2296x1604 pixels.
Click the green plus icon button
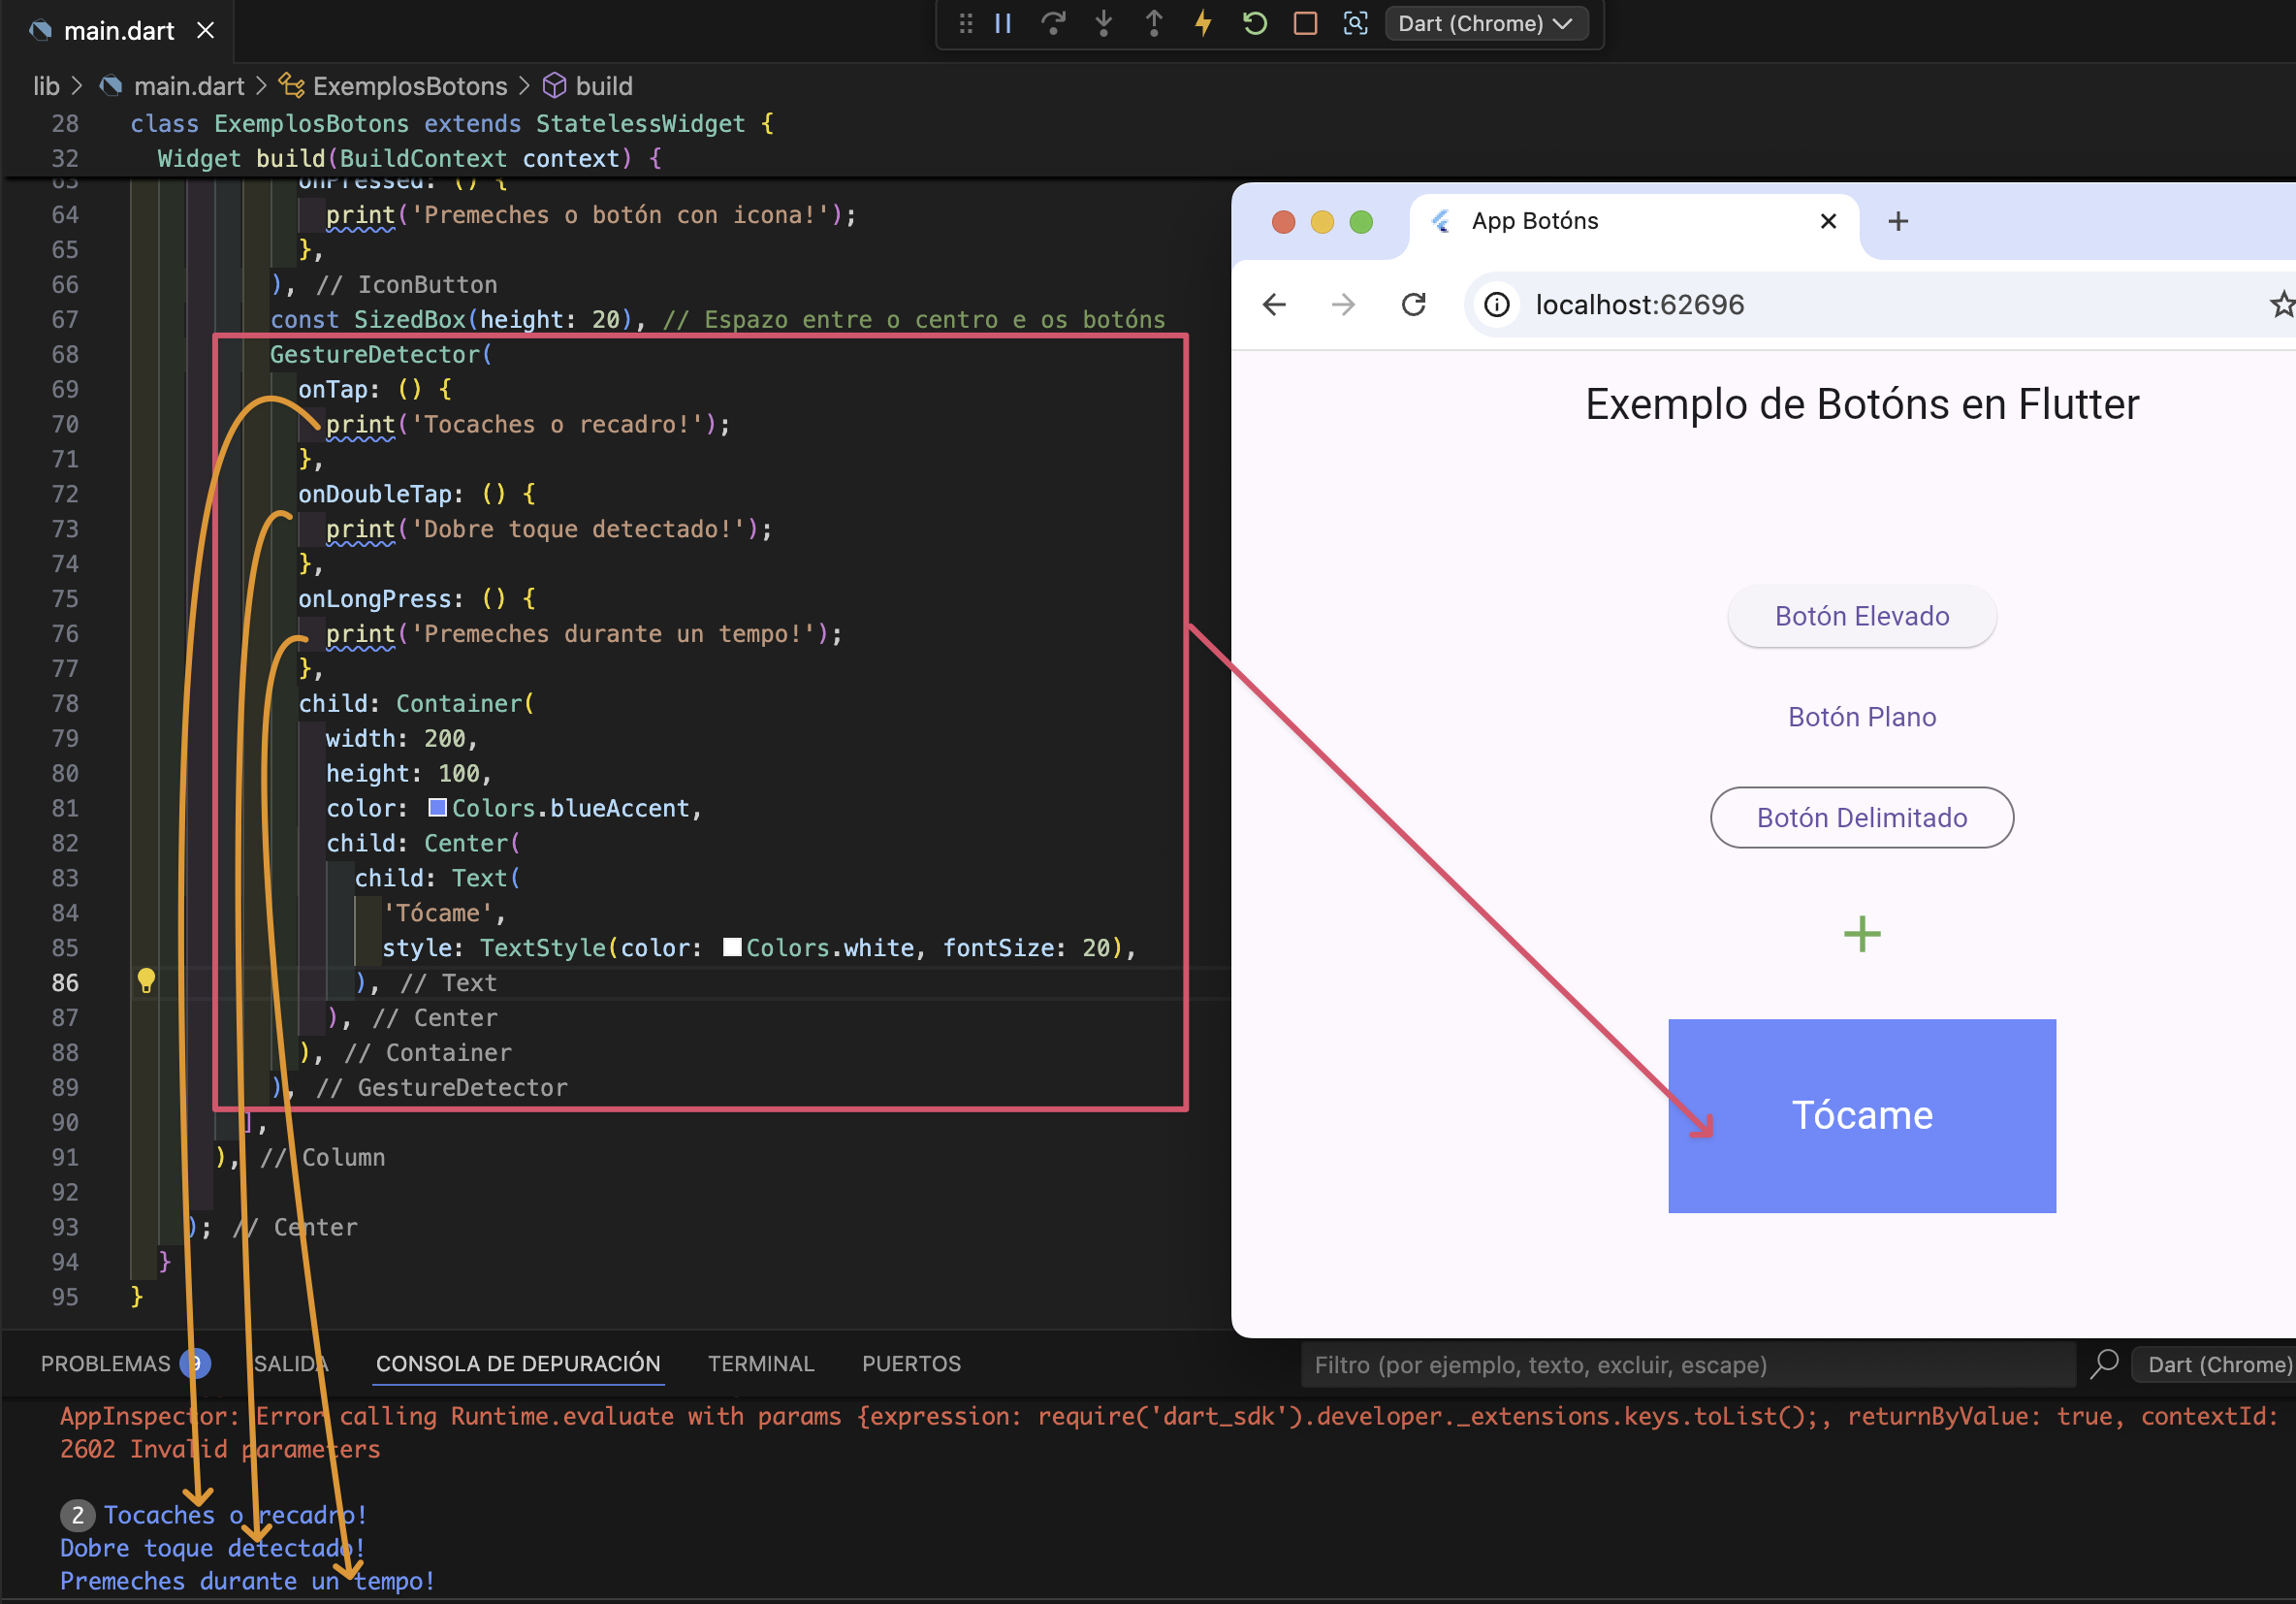1861,934
